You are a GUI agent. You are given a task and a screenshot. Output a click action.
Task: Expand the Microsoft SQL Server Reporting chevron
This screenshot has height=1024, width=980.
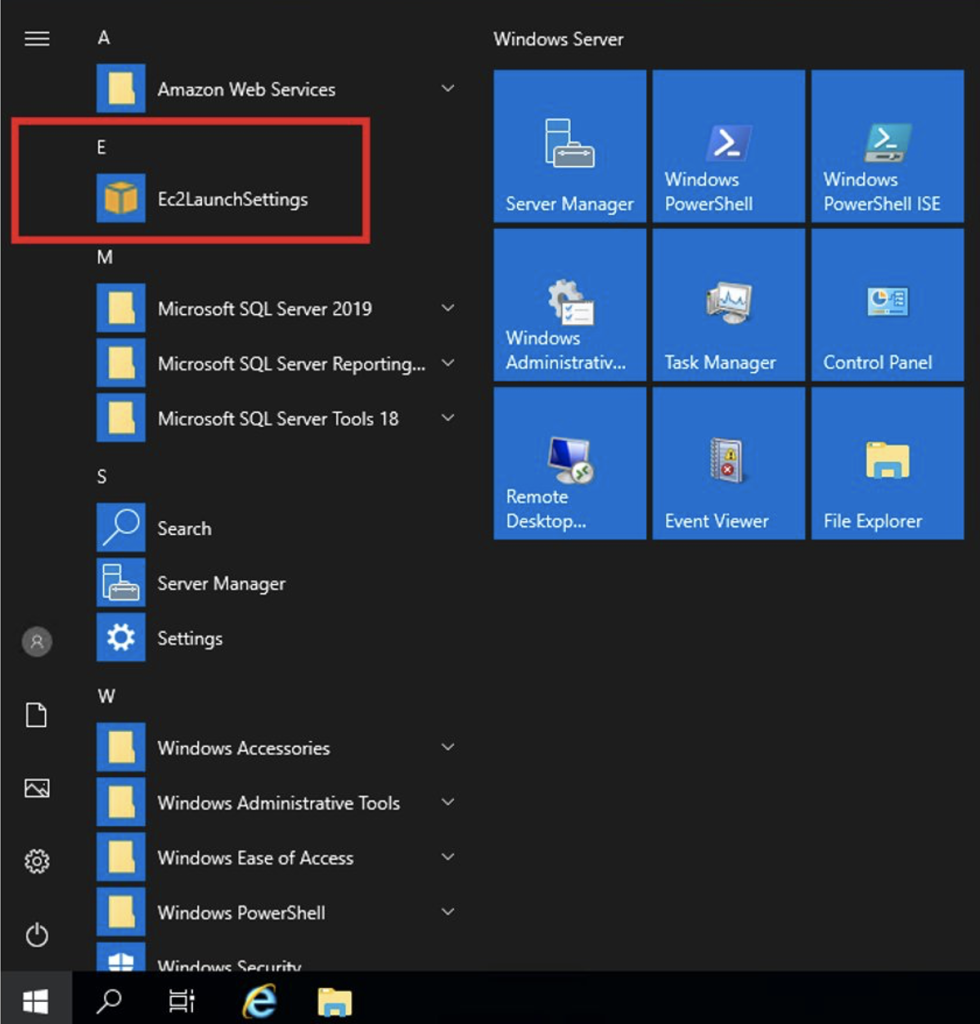[x=448, y=362]
